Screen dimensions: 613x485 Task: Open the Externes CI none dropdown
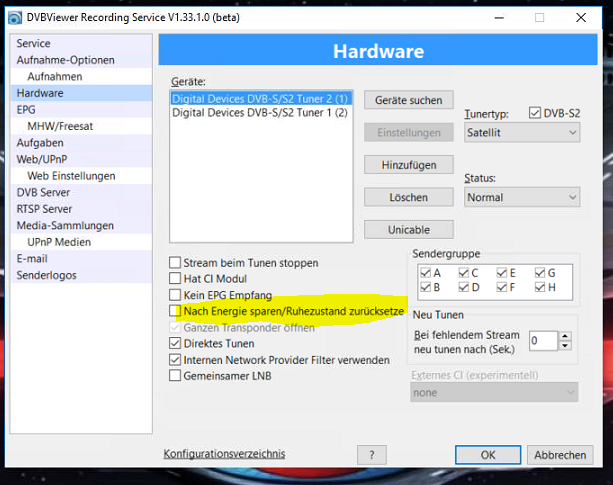494,392
